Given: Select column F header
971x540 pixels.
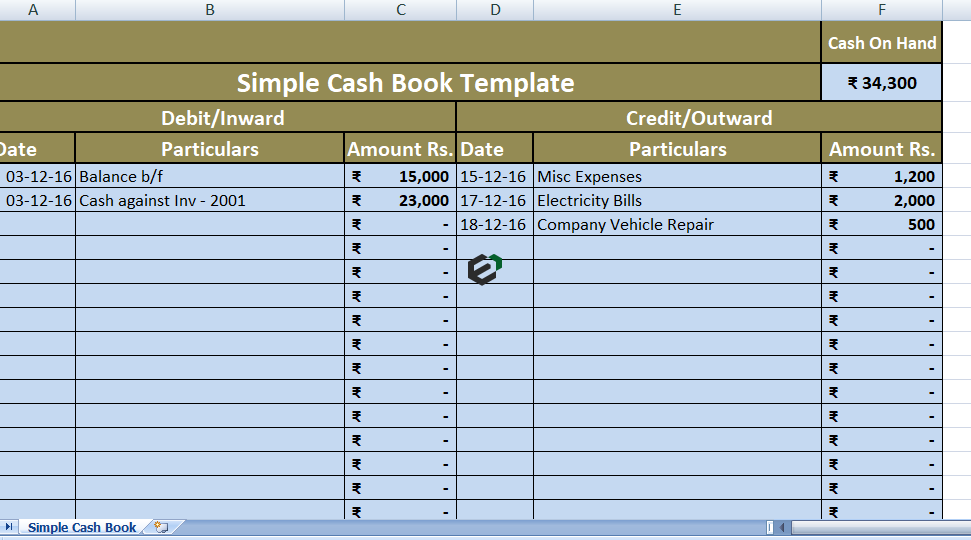Looking at the screenshot, I should point(881,10).
